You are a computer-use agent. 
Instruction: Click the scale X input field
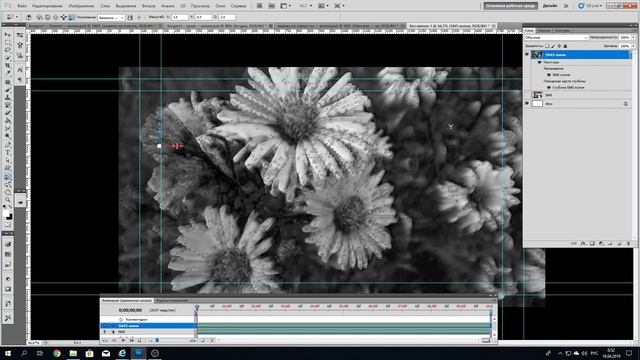[x=180, y=18]
